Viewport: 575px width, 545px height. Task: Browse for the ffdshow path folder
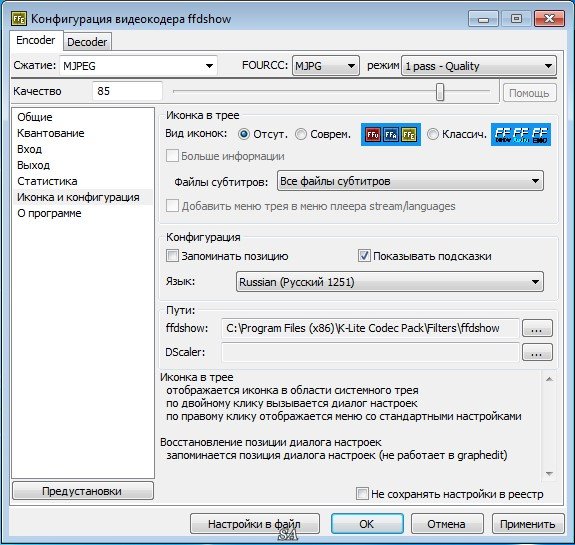[x=537, y=328]
